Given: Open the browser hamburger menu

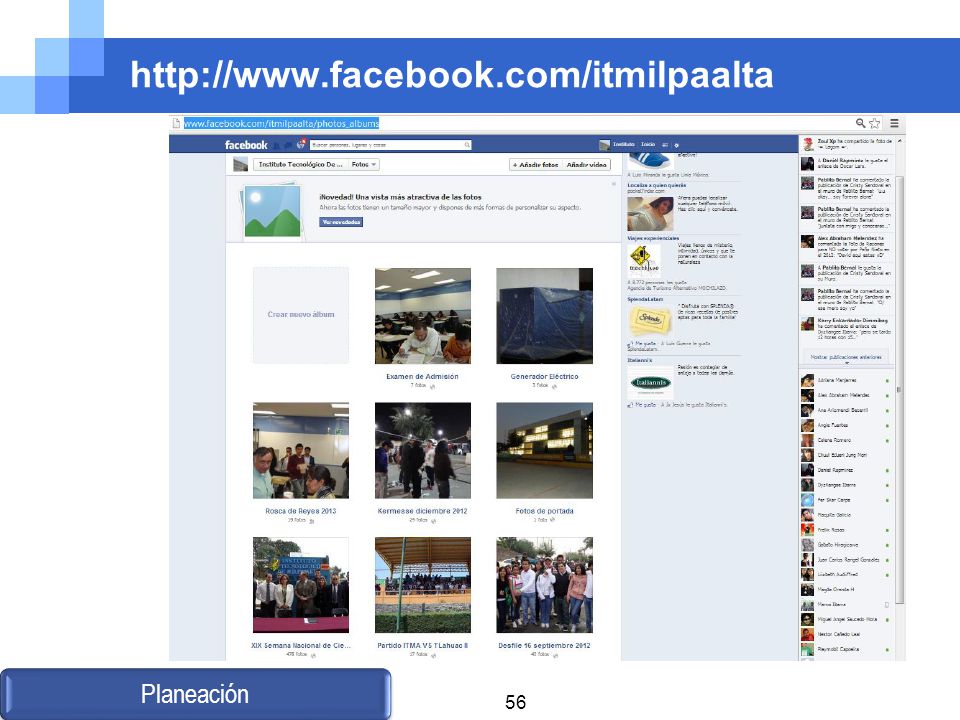Looking at the screenshot, I should (894, 123).
